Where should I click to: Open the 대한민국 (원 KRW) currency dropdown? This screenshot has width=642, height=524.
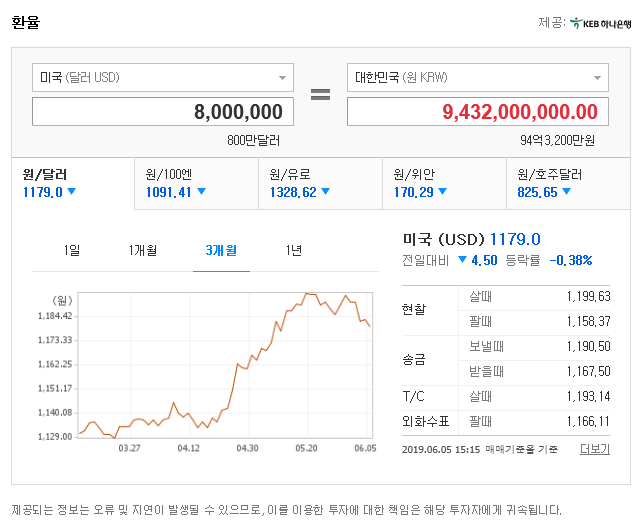click(477, 78)
